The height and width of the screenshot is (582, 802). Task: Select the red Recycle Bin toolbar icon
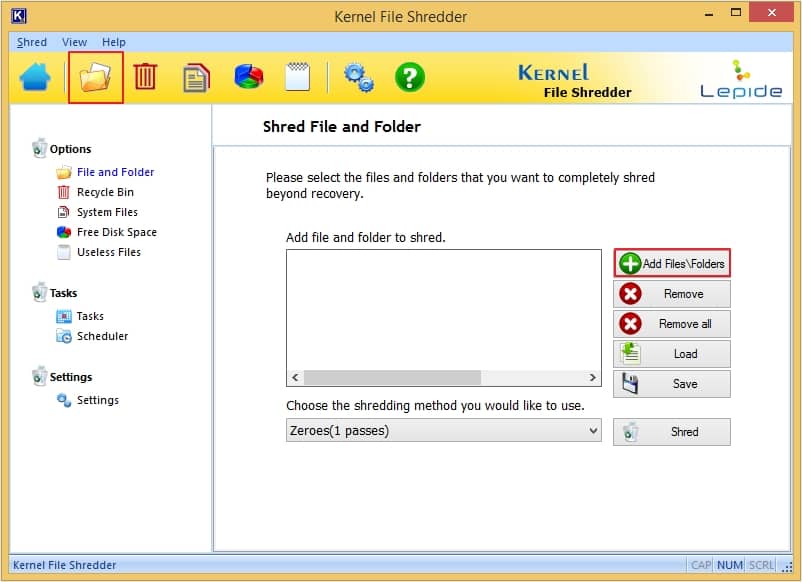(145, 77)
